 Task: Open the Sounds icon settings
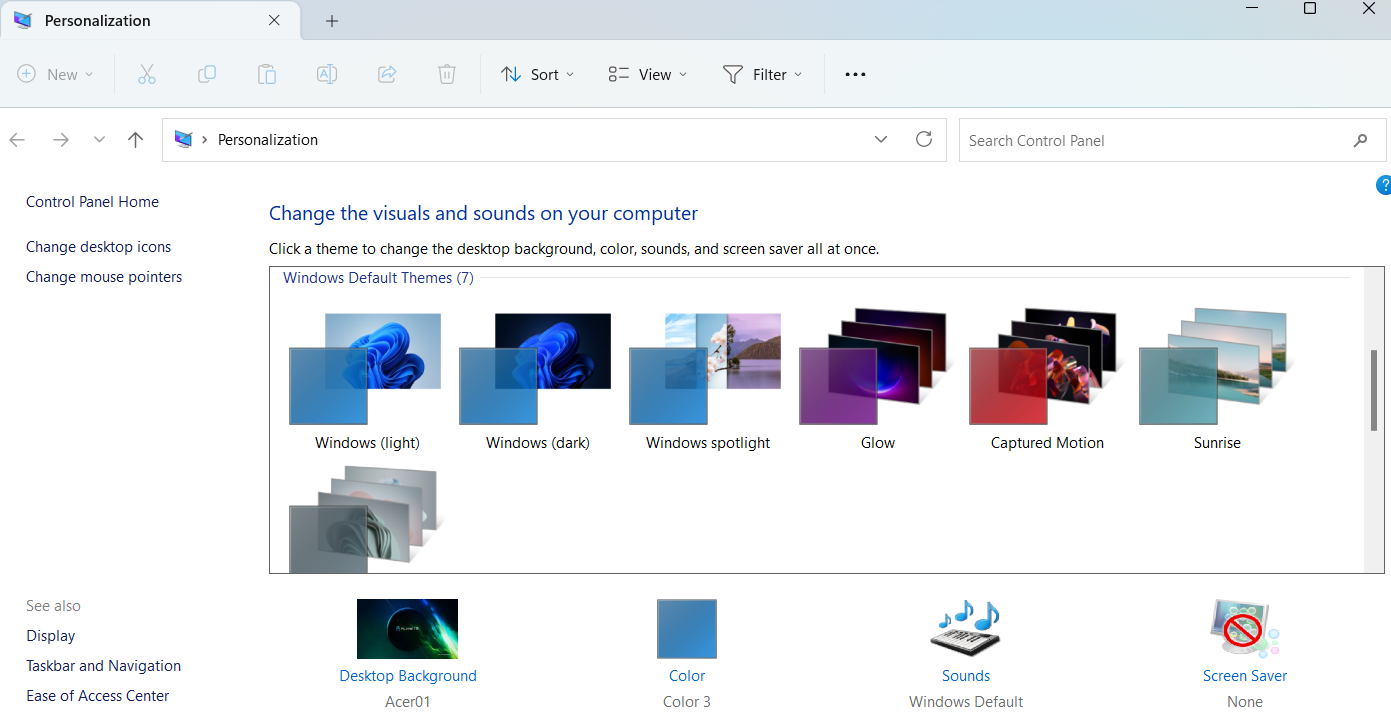[x=965, y=629]
